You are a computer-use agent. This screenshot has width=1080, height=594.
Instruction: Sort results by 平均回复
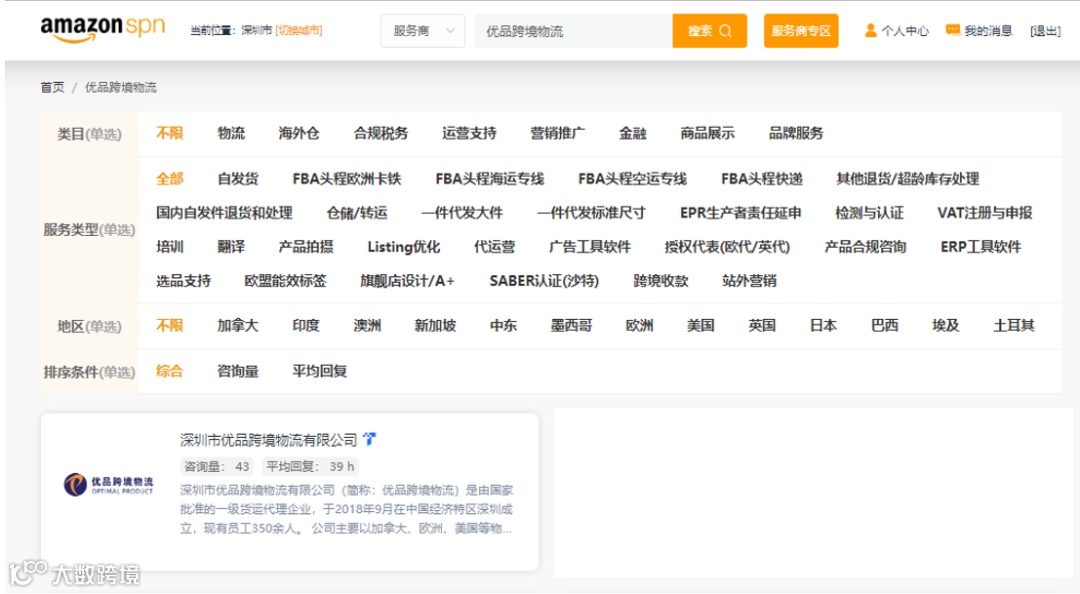click(320, 371)
